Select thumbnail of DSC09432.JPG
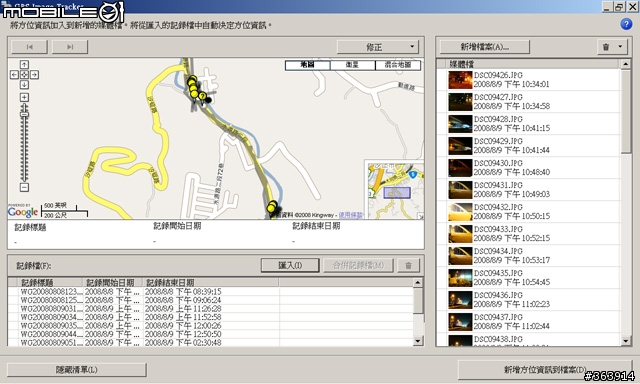 pos(460,212)
